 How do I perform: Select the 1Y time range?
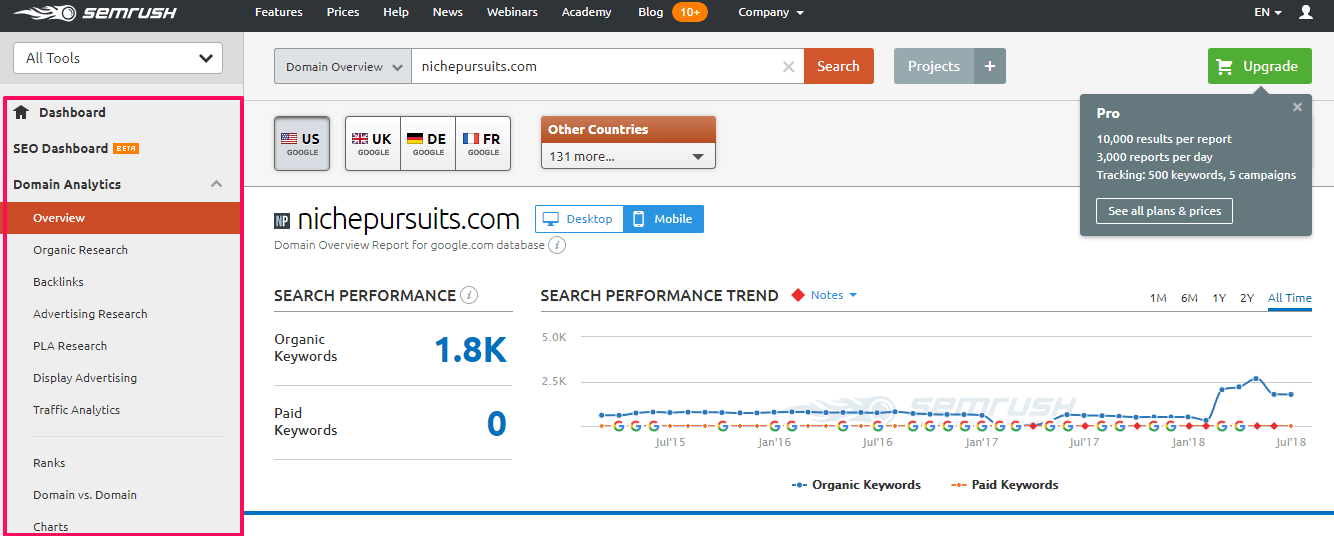(1219, 298)
